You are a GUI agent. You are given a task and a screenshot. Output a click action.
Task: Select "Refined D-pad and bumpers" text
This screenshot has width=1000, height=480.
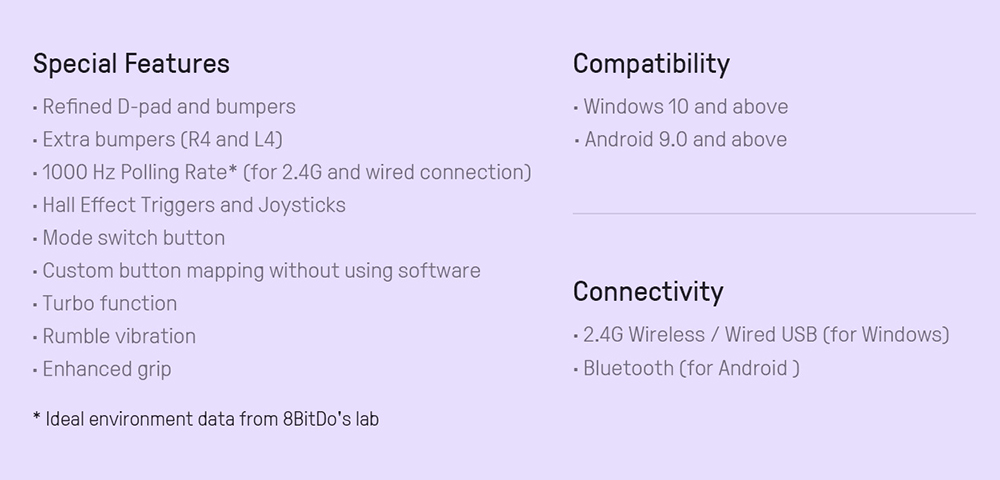click(x=169, y=106)
